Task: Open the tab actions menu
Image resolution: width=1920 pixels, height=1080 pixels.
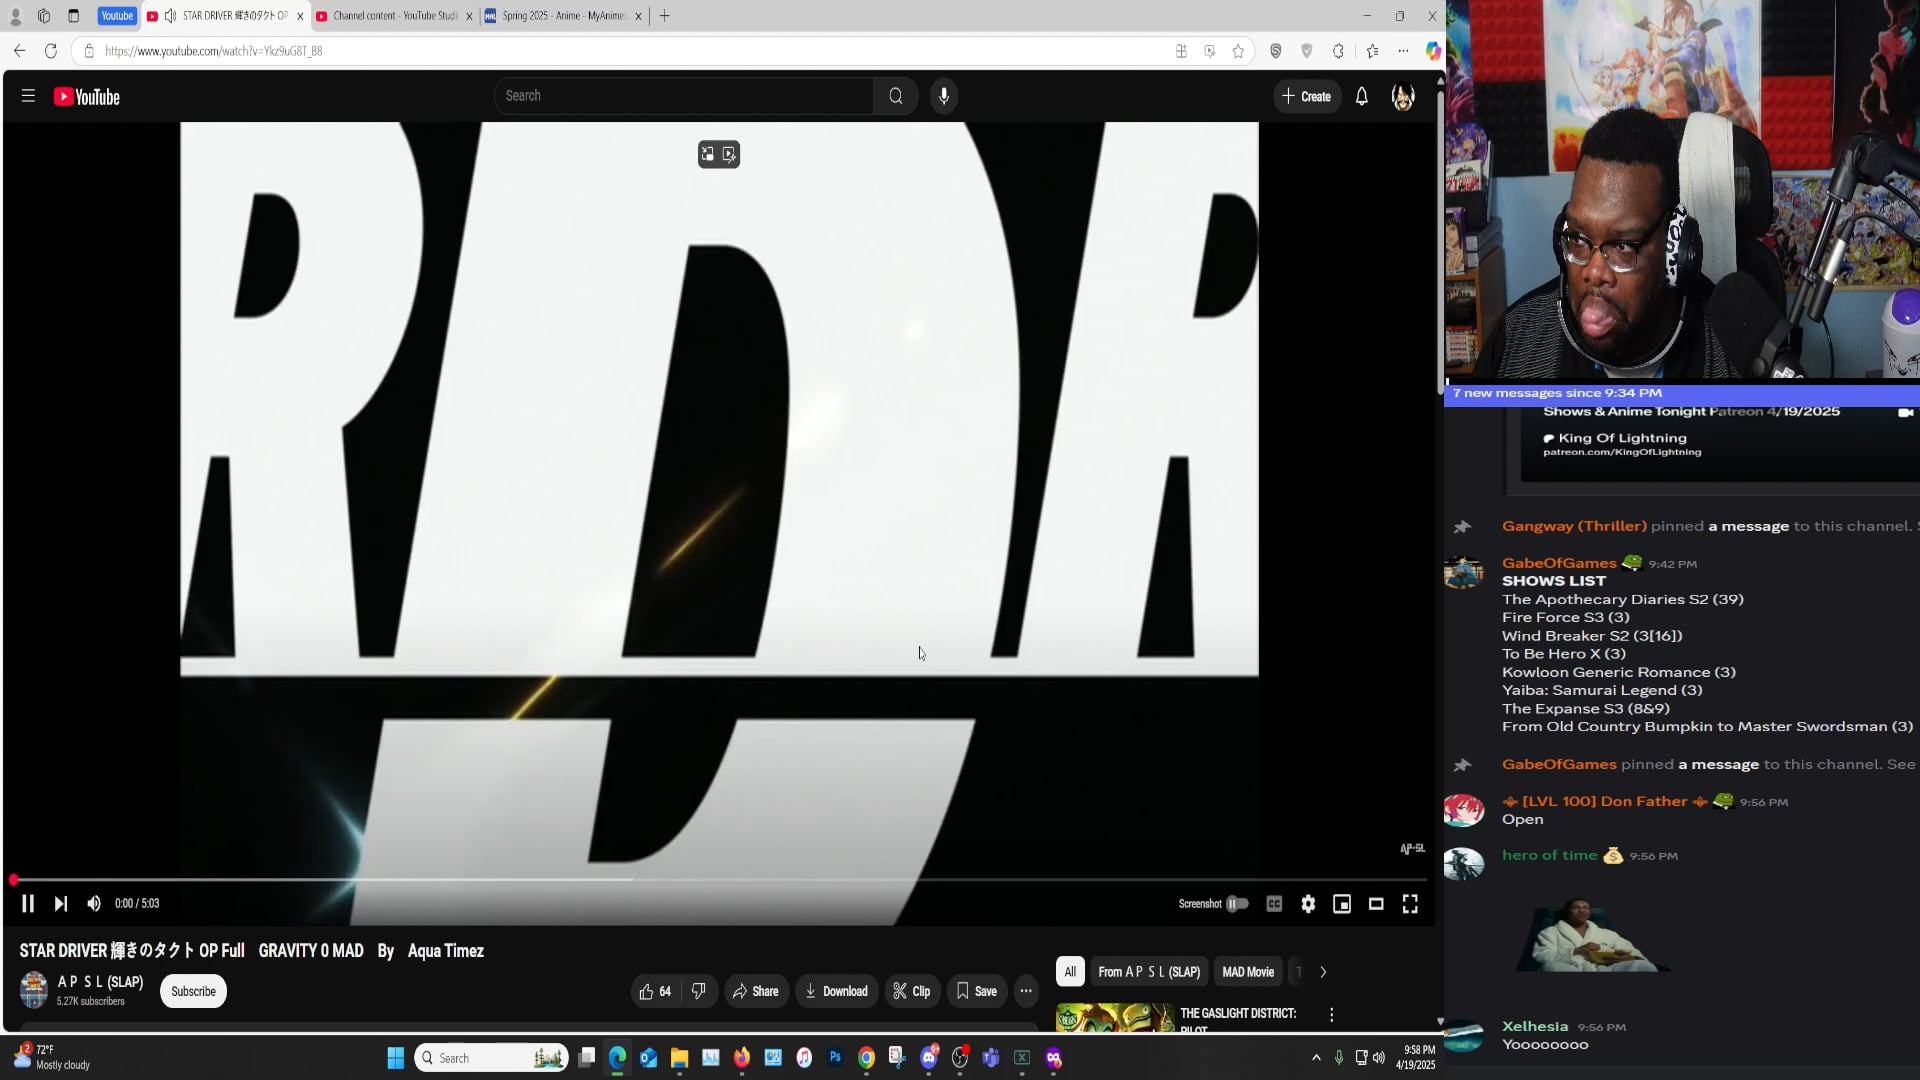Action: coord(73,16)
